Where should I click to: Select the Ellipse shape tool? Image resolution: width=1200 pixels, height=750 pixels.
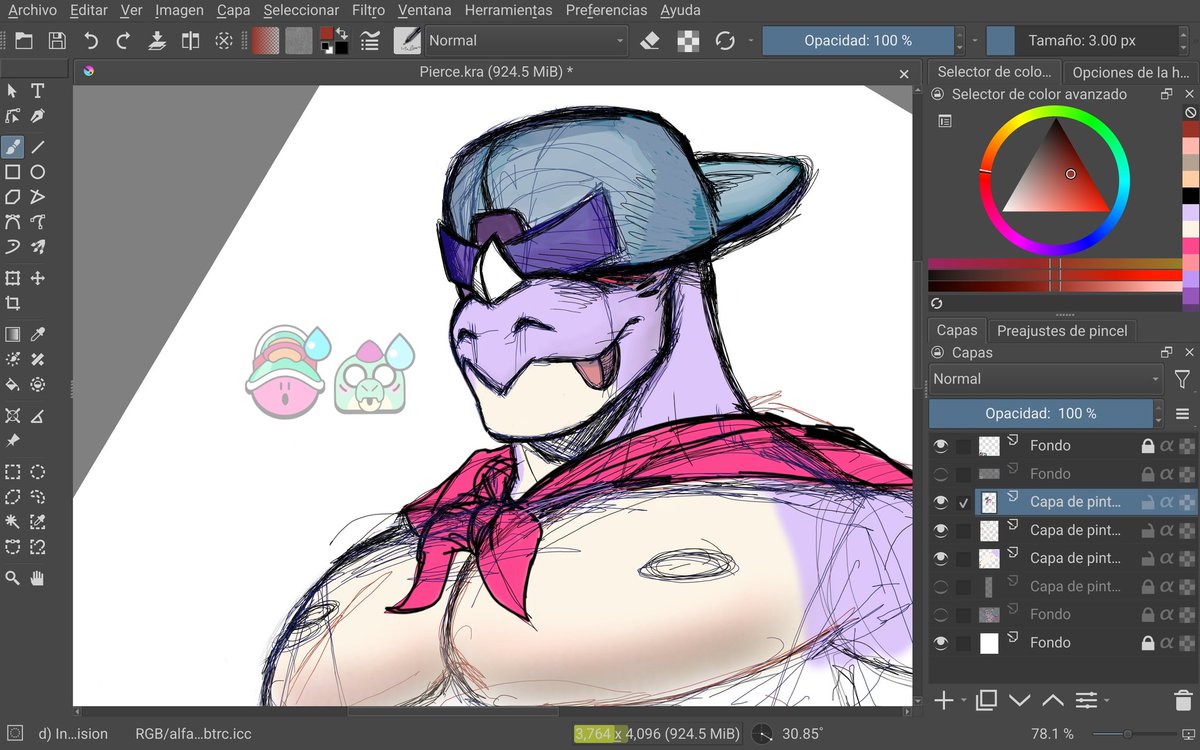click(37, 172)
